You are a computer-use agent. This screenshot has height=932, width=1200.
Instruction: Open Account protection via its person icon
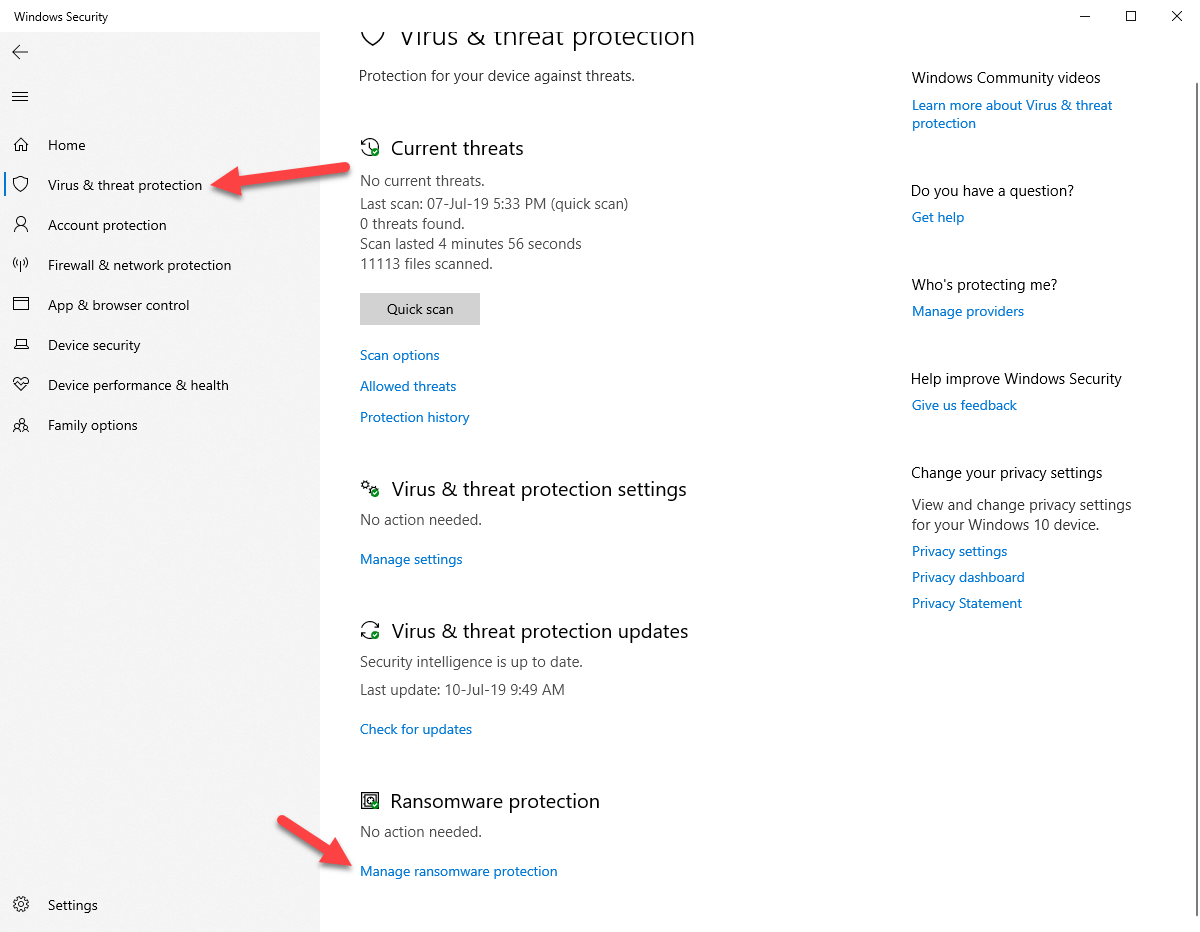click(x=20, y=224)
